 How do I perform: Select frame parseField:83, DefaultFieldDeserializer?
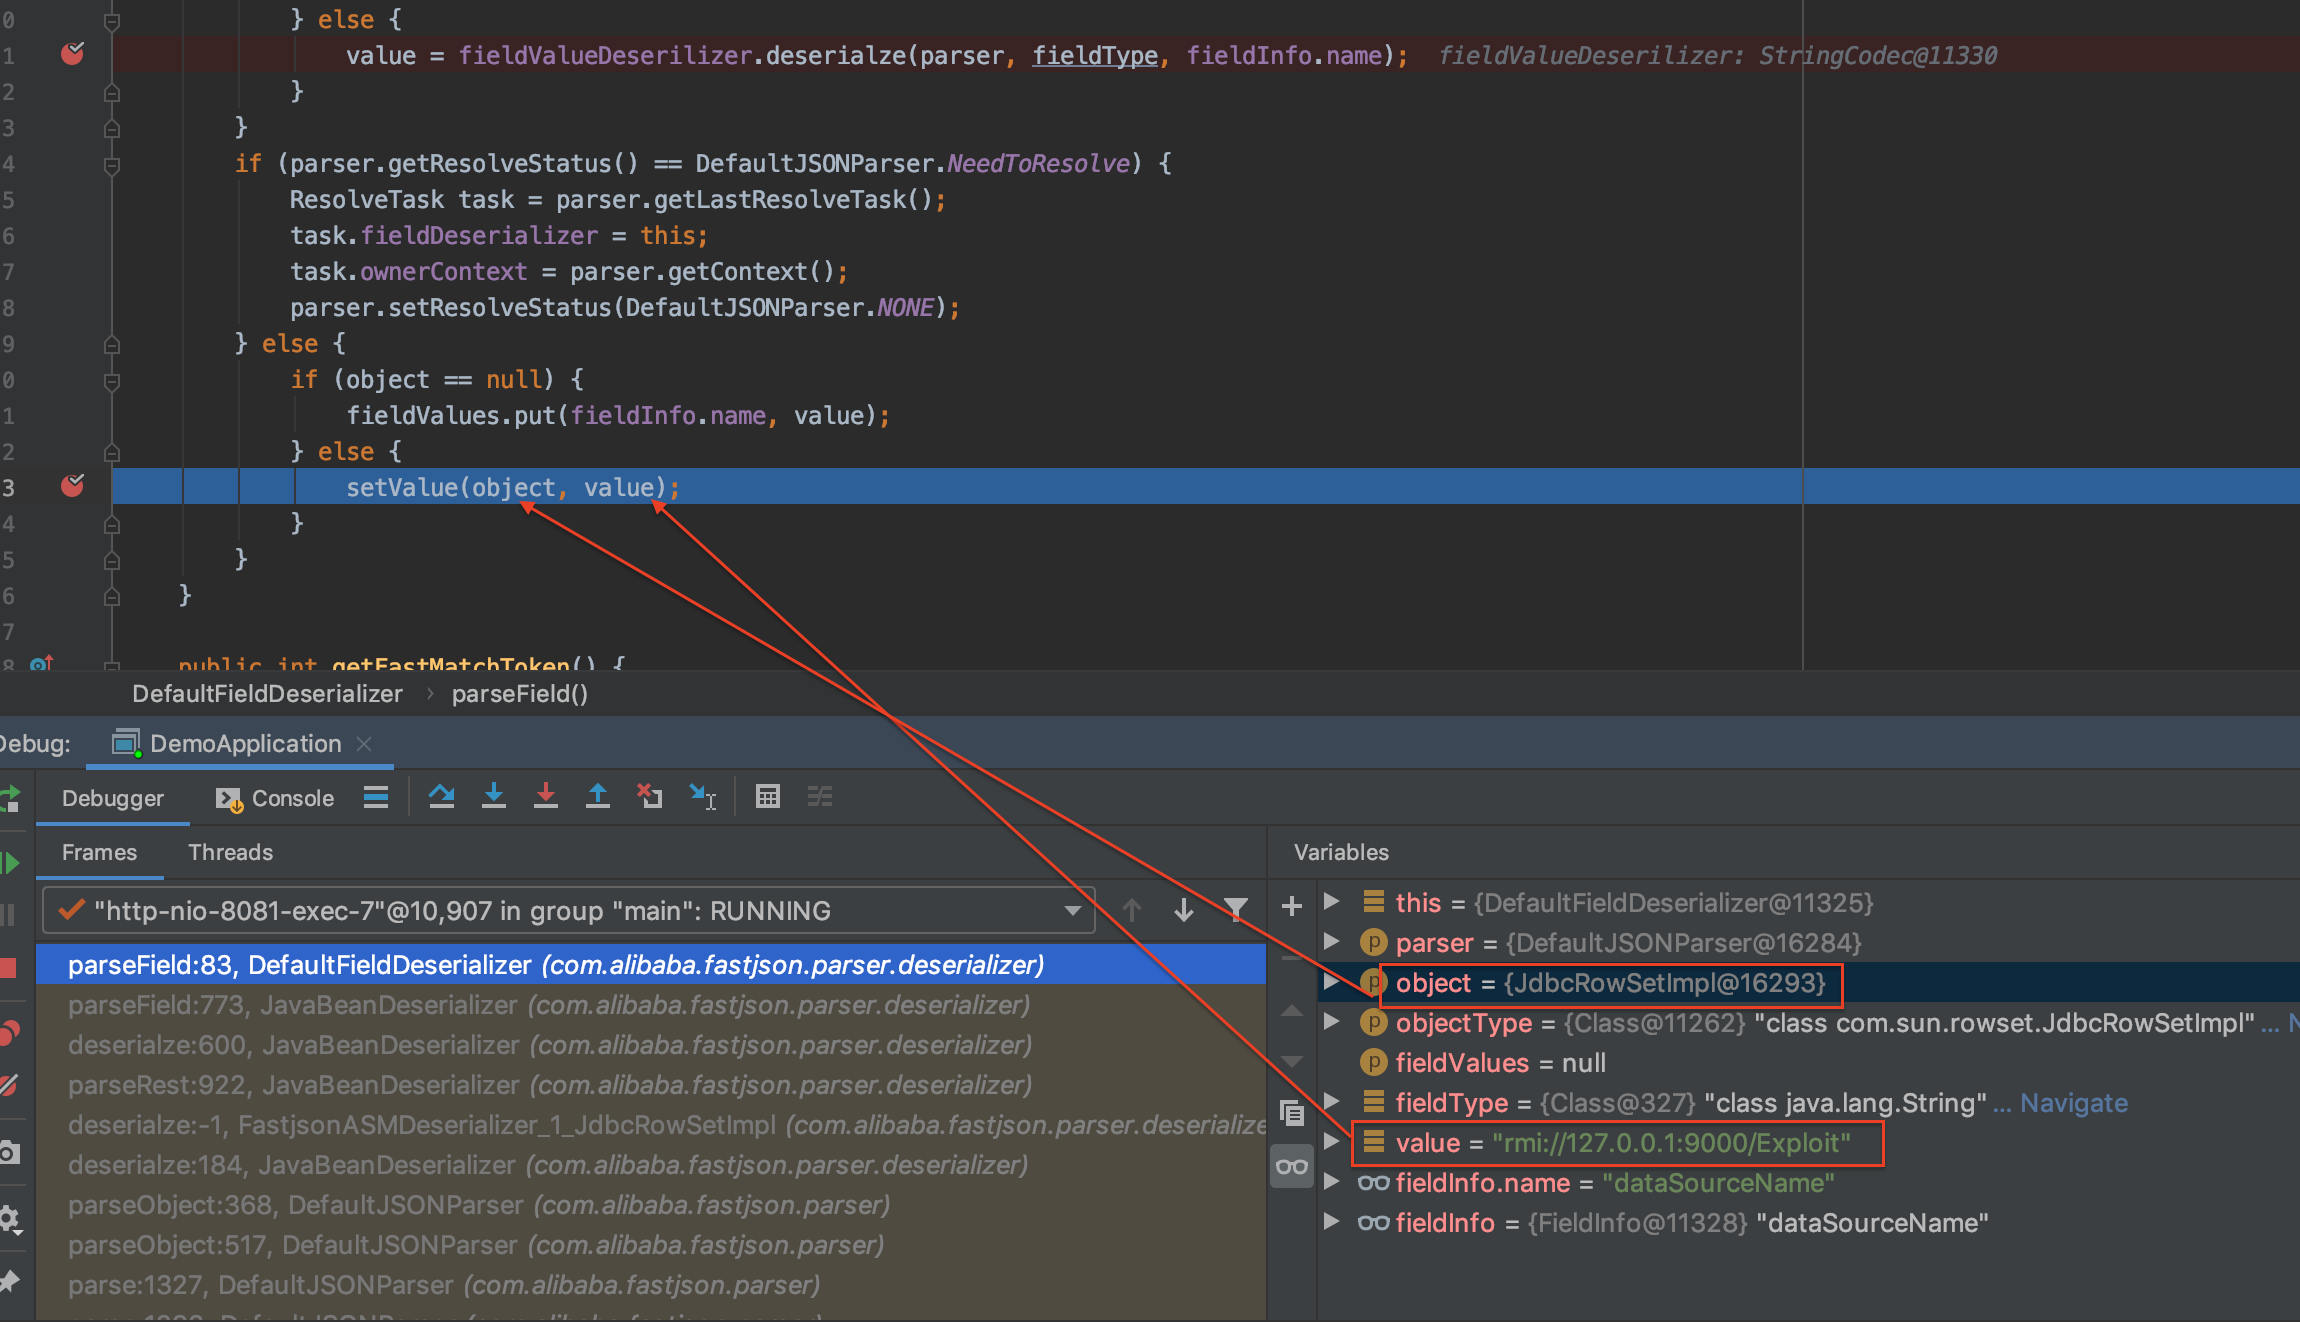[x=651, y=965]
